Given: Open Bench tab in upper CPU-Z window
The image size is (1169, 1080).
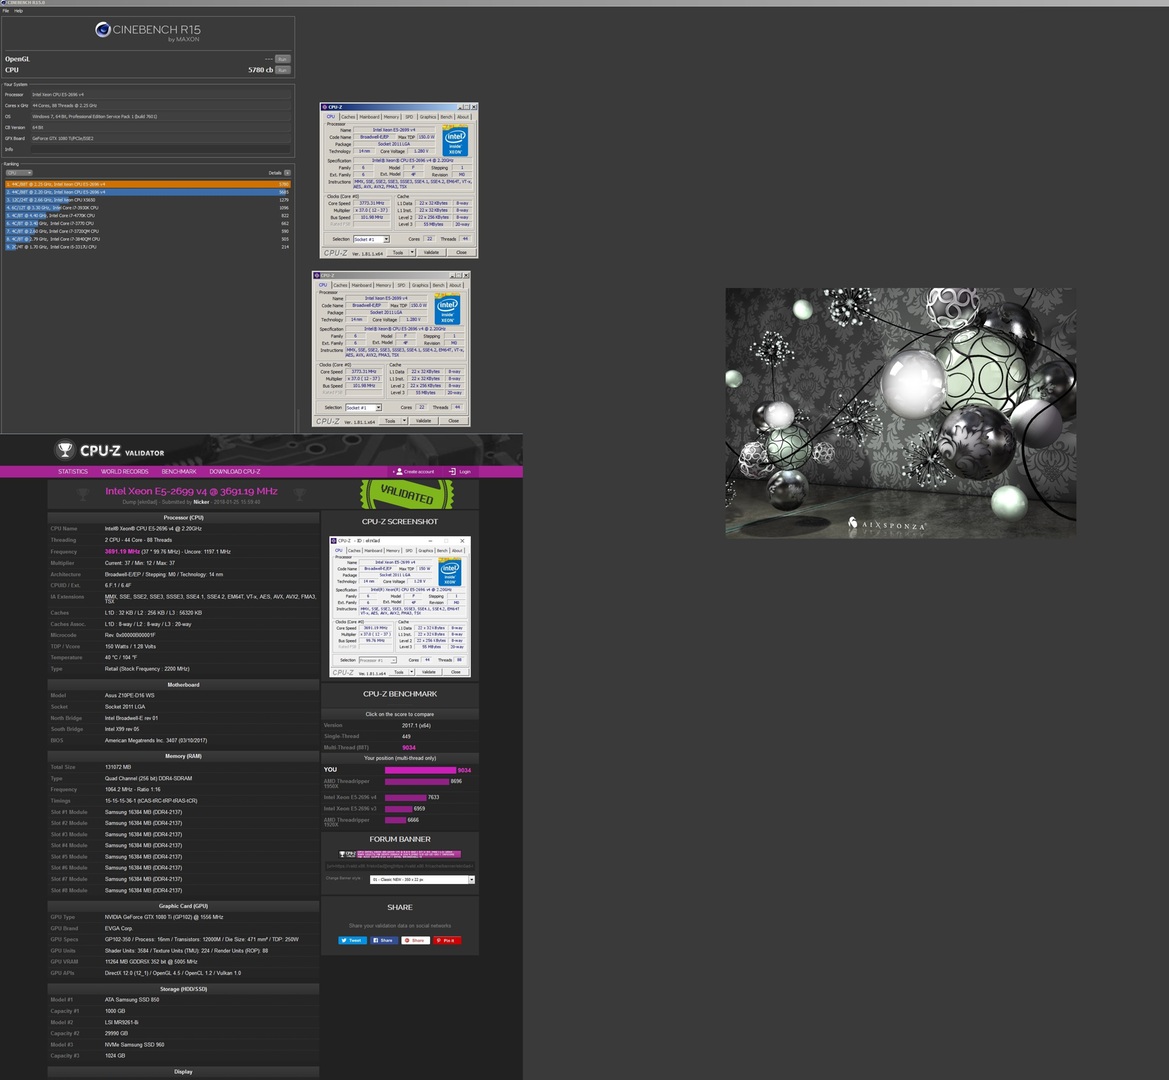Looking at the screenshot, I should pos(447,117).
